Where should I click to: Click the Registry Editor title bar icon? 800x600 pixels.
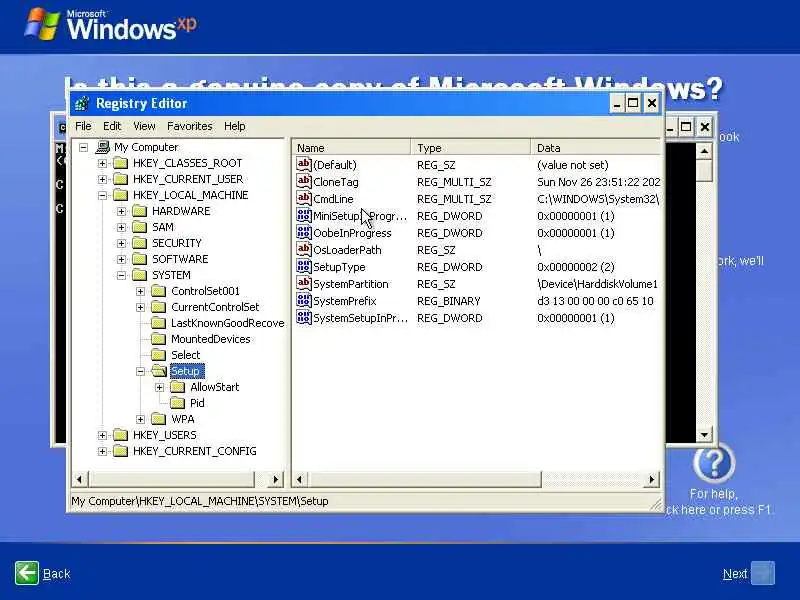(x=82, y=104)
